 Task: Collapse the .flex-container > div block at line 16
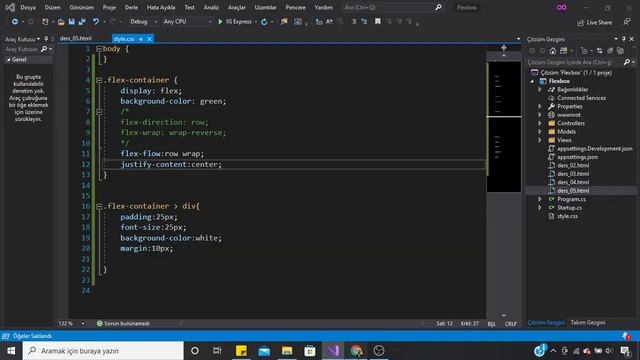(x=99, y=206)
